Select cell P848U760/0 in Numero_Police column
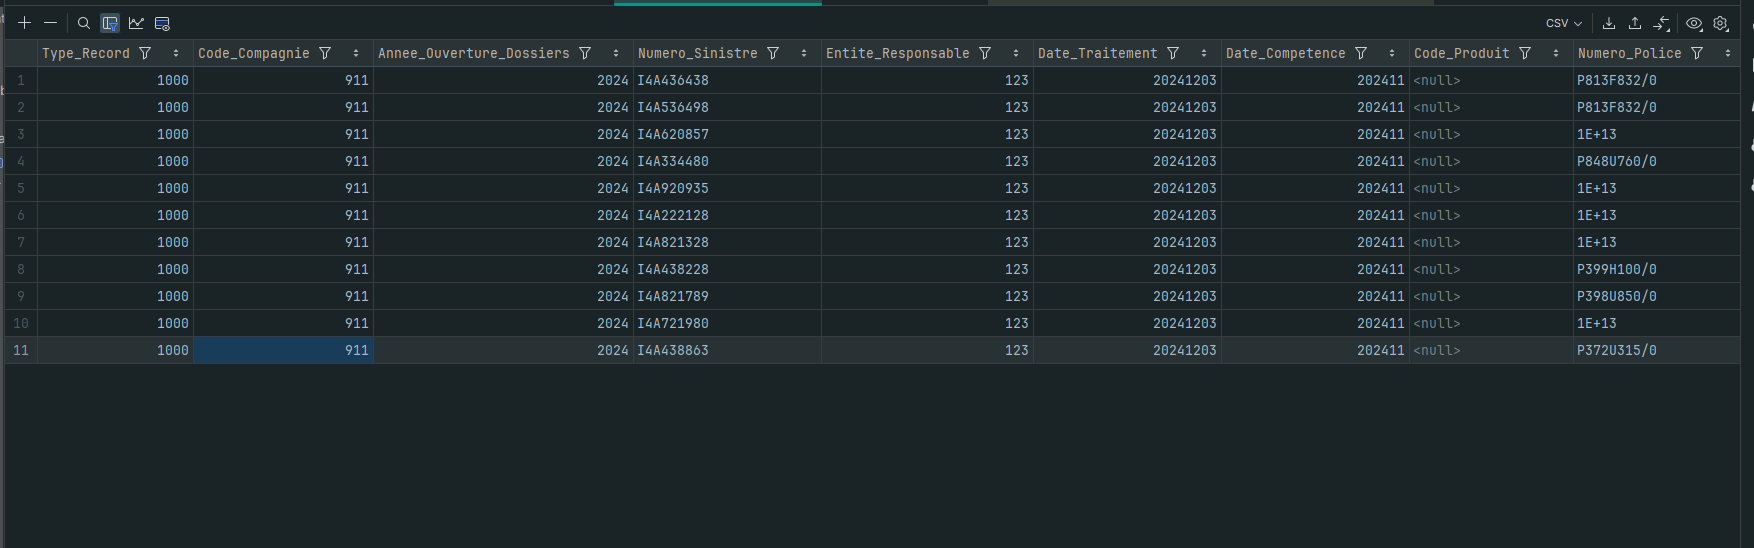Viewport: 1754px width, 548px height. (1616, 161)
